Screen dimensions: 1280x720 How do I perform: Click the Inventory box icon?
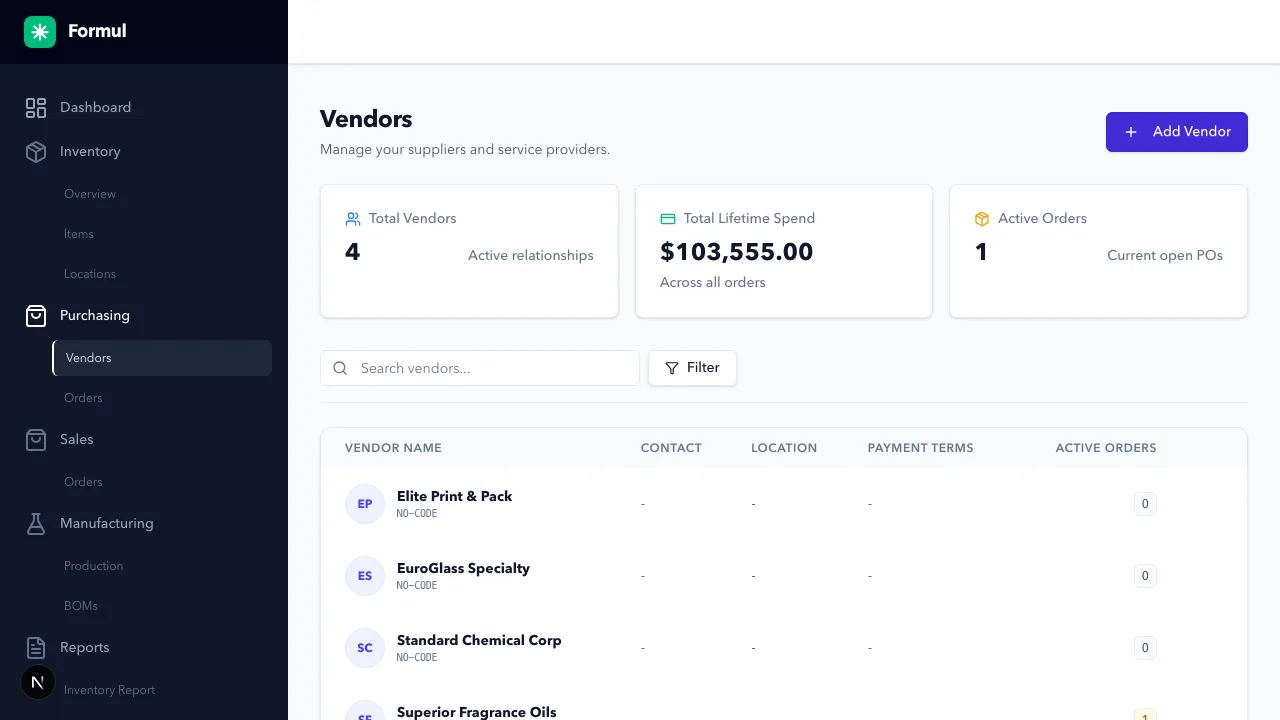36,152
